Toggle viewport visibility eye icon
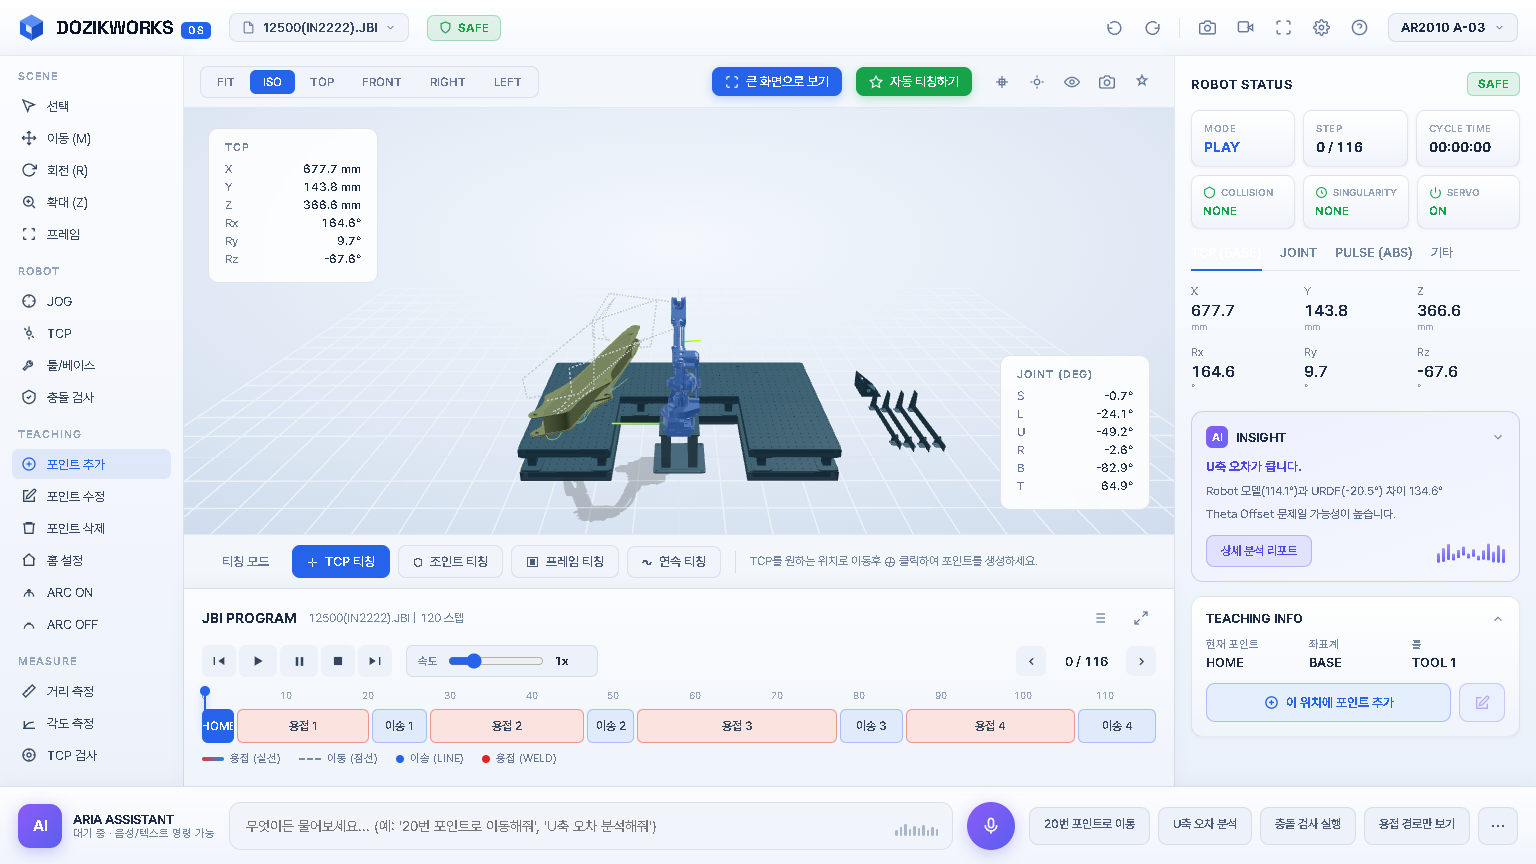This screenshot has height=864, width=1536. [x=1072, y=82]
